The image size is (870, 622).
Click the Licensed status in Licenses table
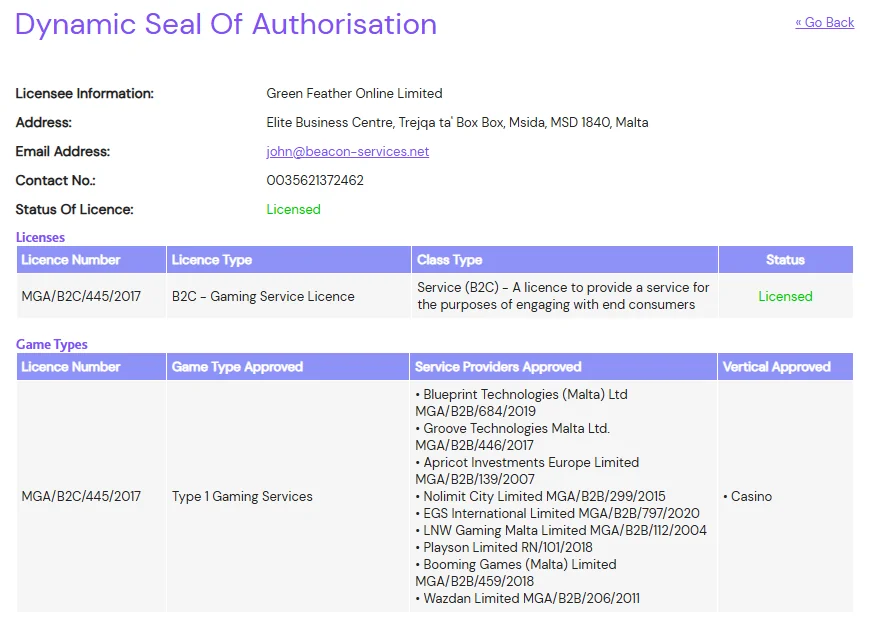[785, 297]
